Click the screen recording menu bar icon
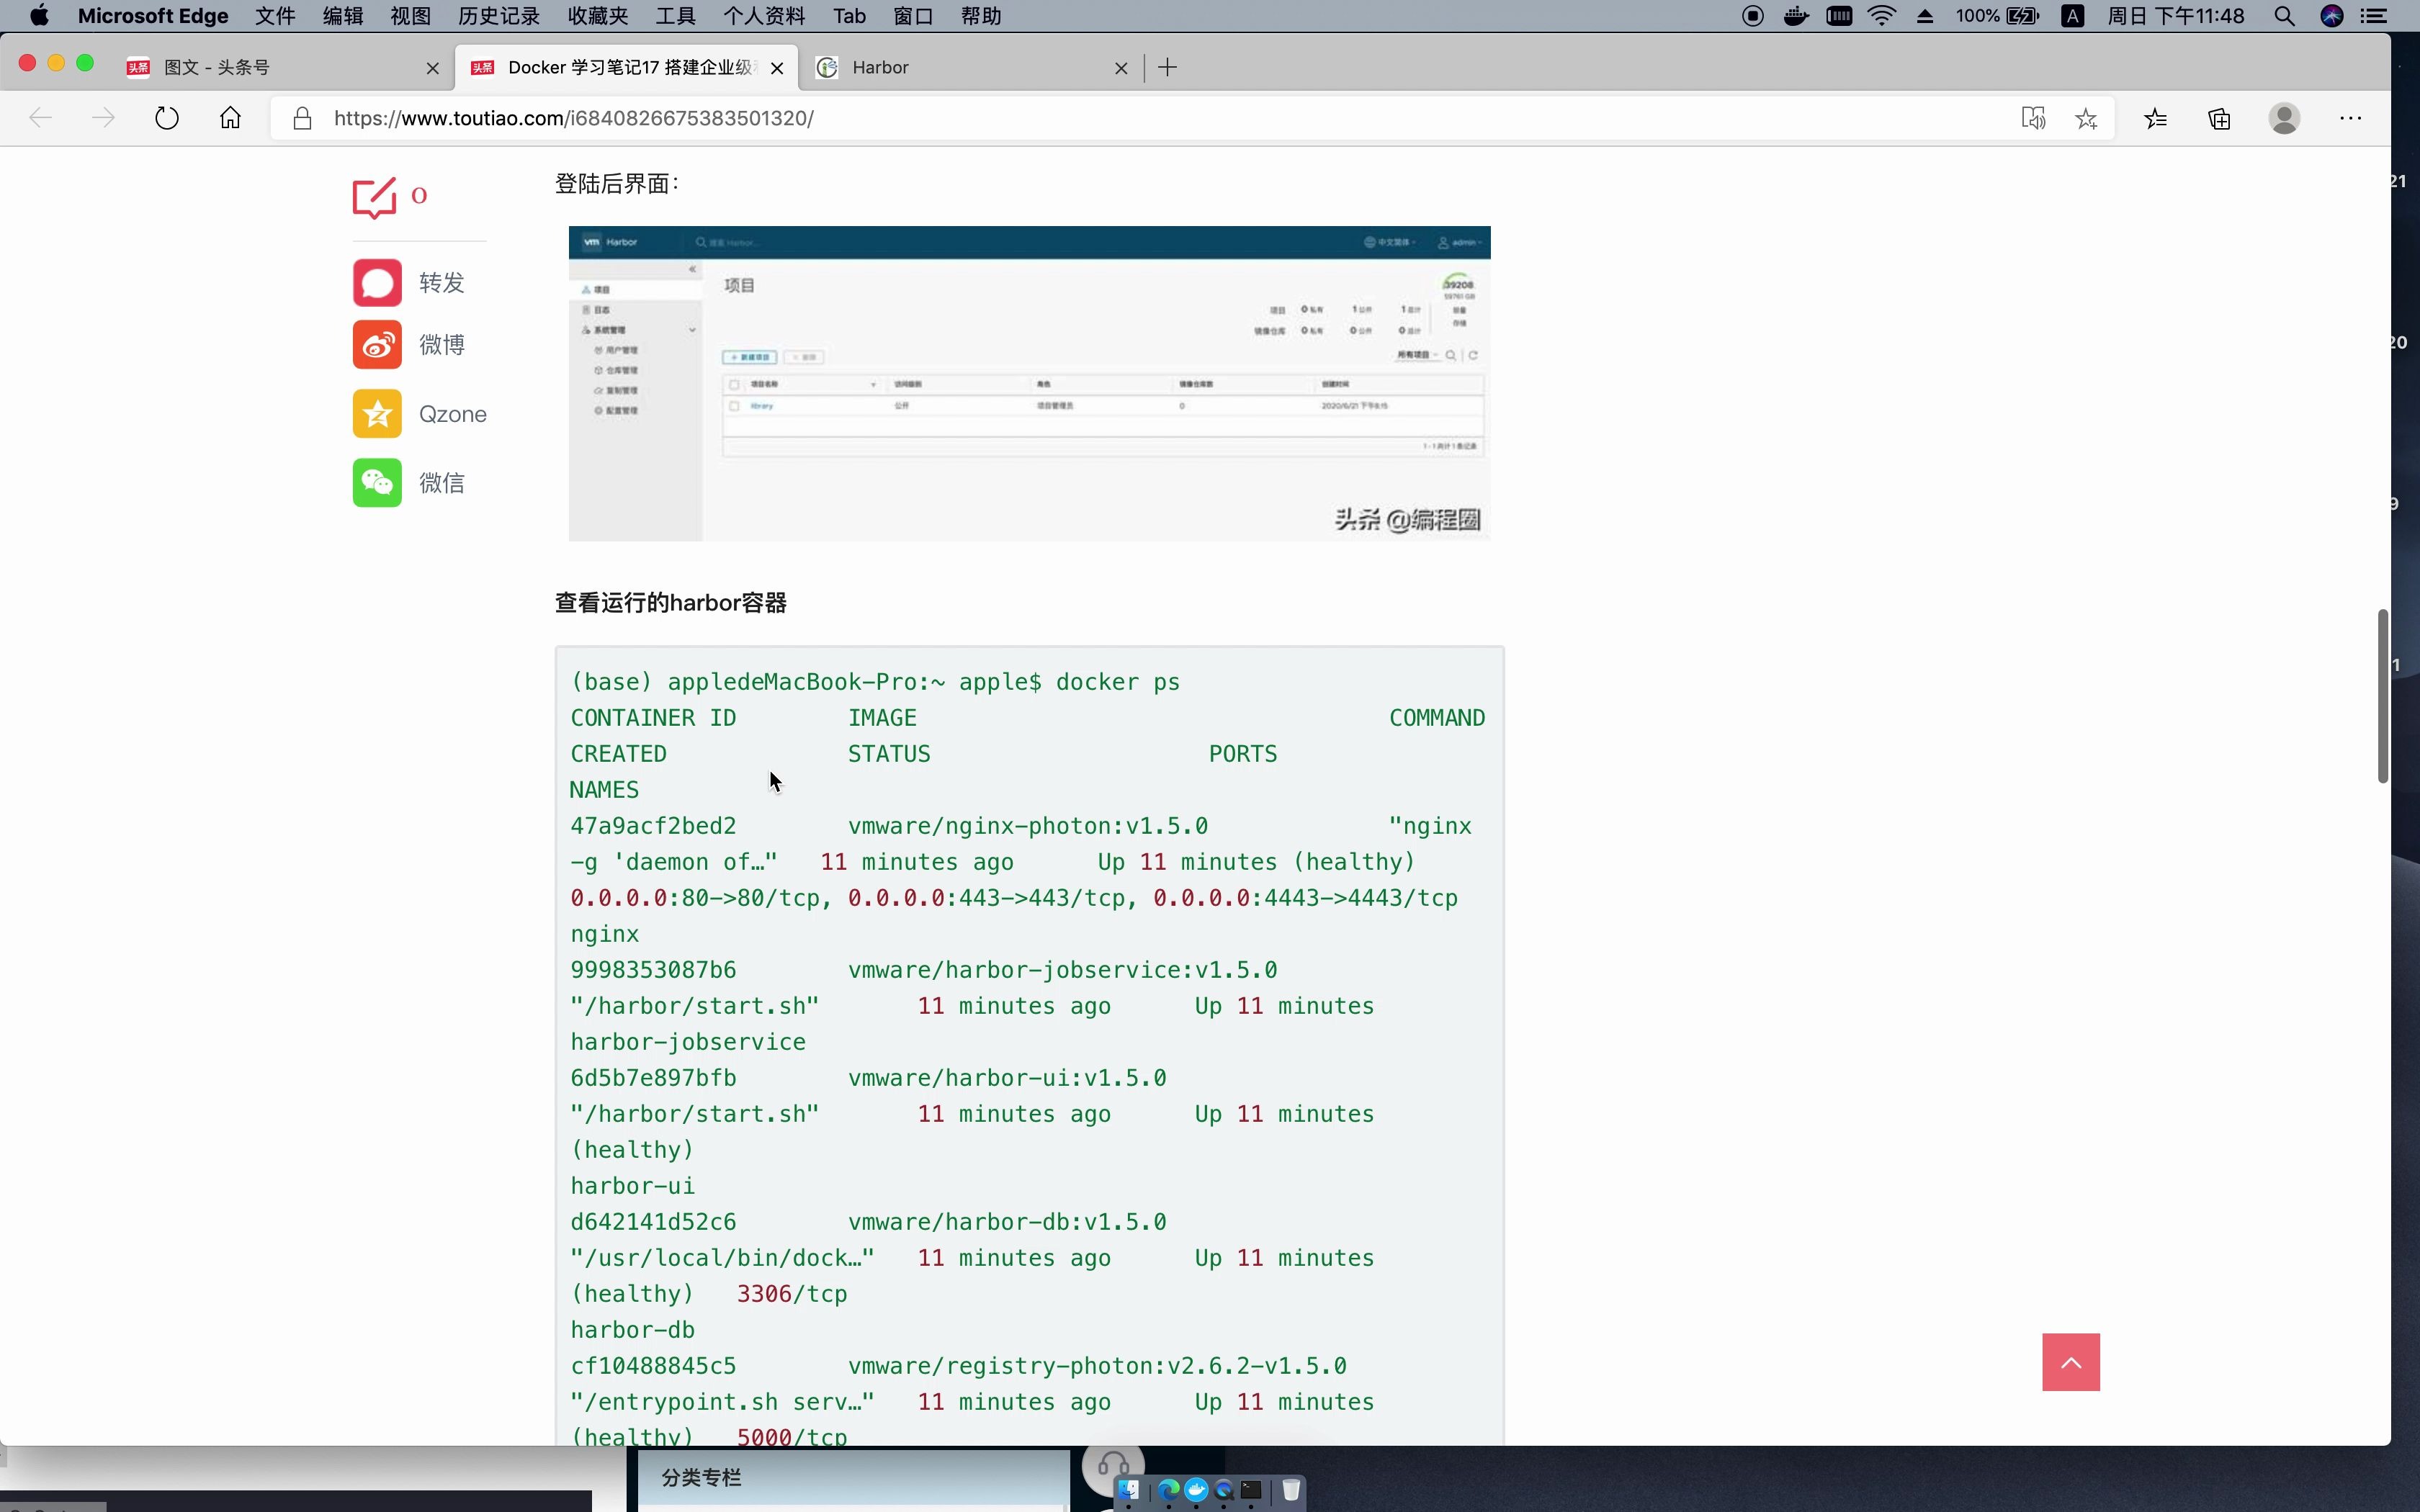 pyautogui.click(x=1752, y=16)
